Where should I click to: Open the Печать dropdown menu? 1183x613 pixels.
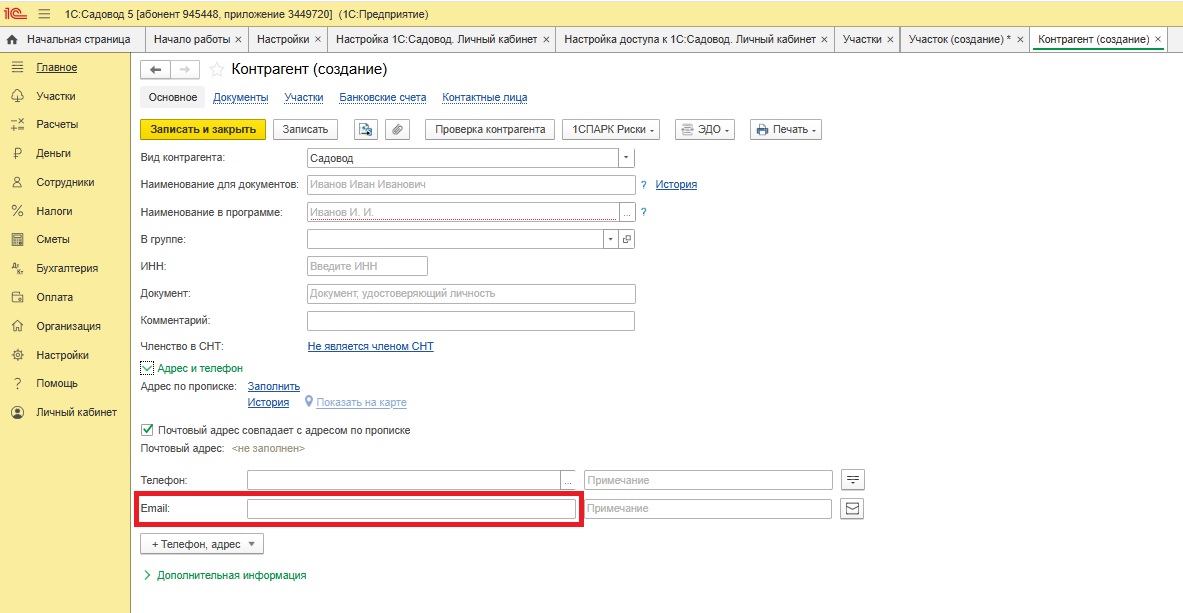[x=785, y=129]
